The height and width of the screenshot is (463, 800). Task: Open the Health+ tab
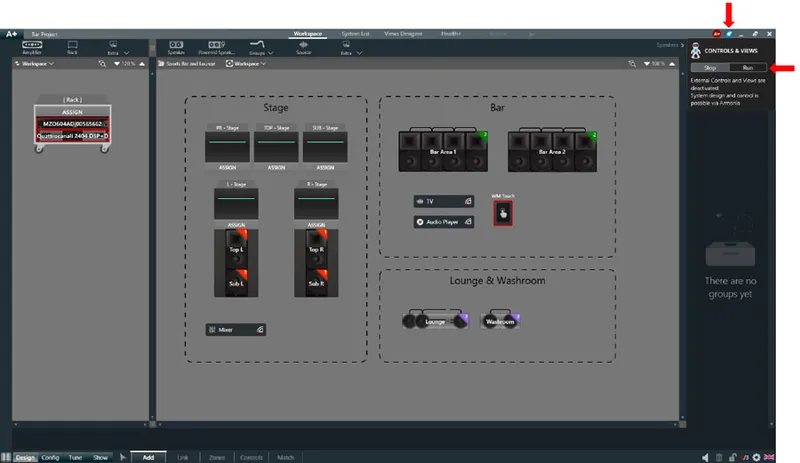click(x=451, y=34)
